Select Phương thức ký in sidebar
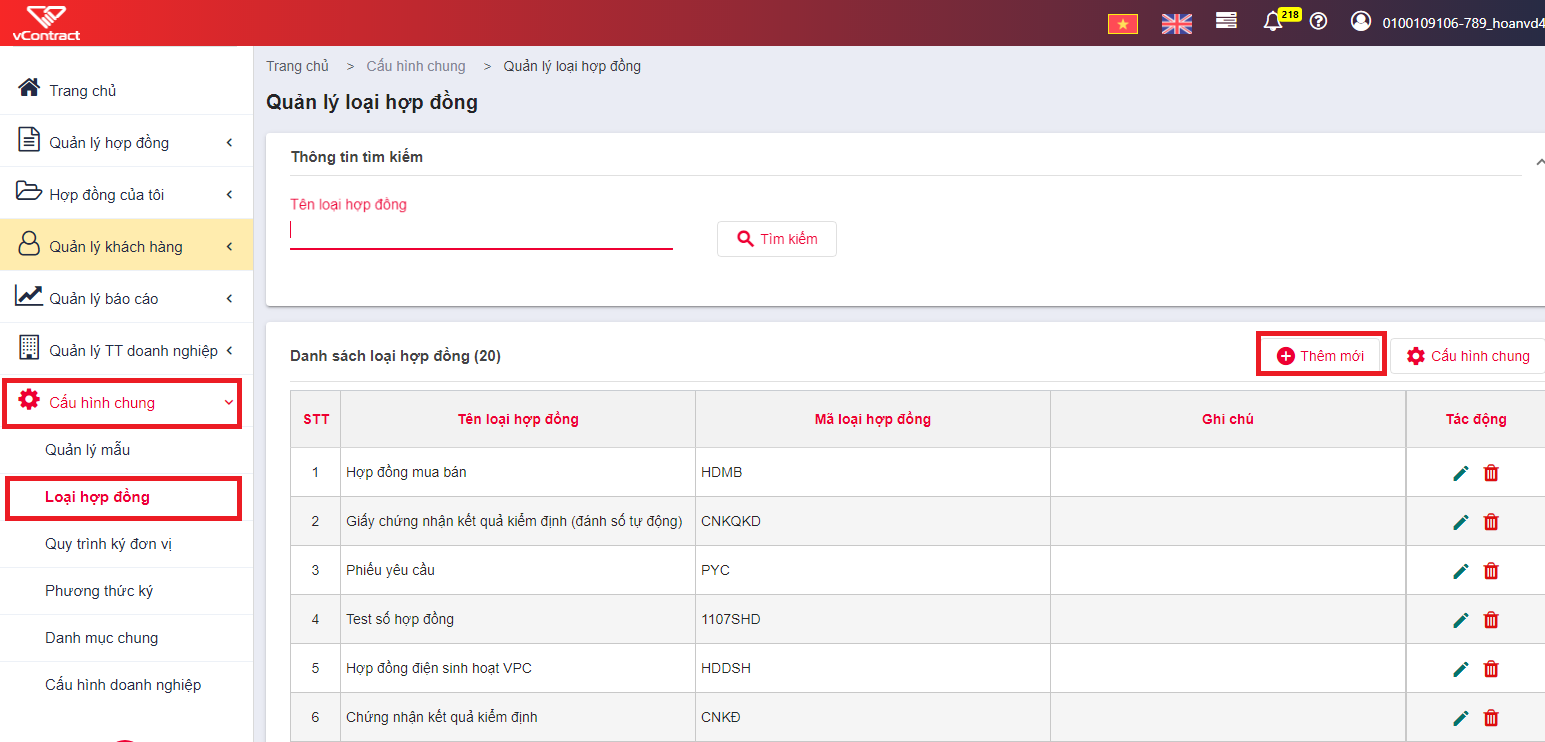1545x742 pixels. (99, 591)
